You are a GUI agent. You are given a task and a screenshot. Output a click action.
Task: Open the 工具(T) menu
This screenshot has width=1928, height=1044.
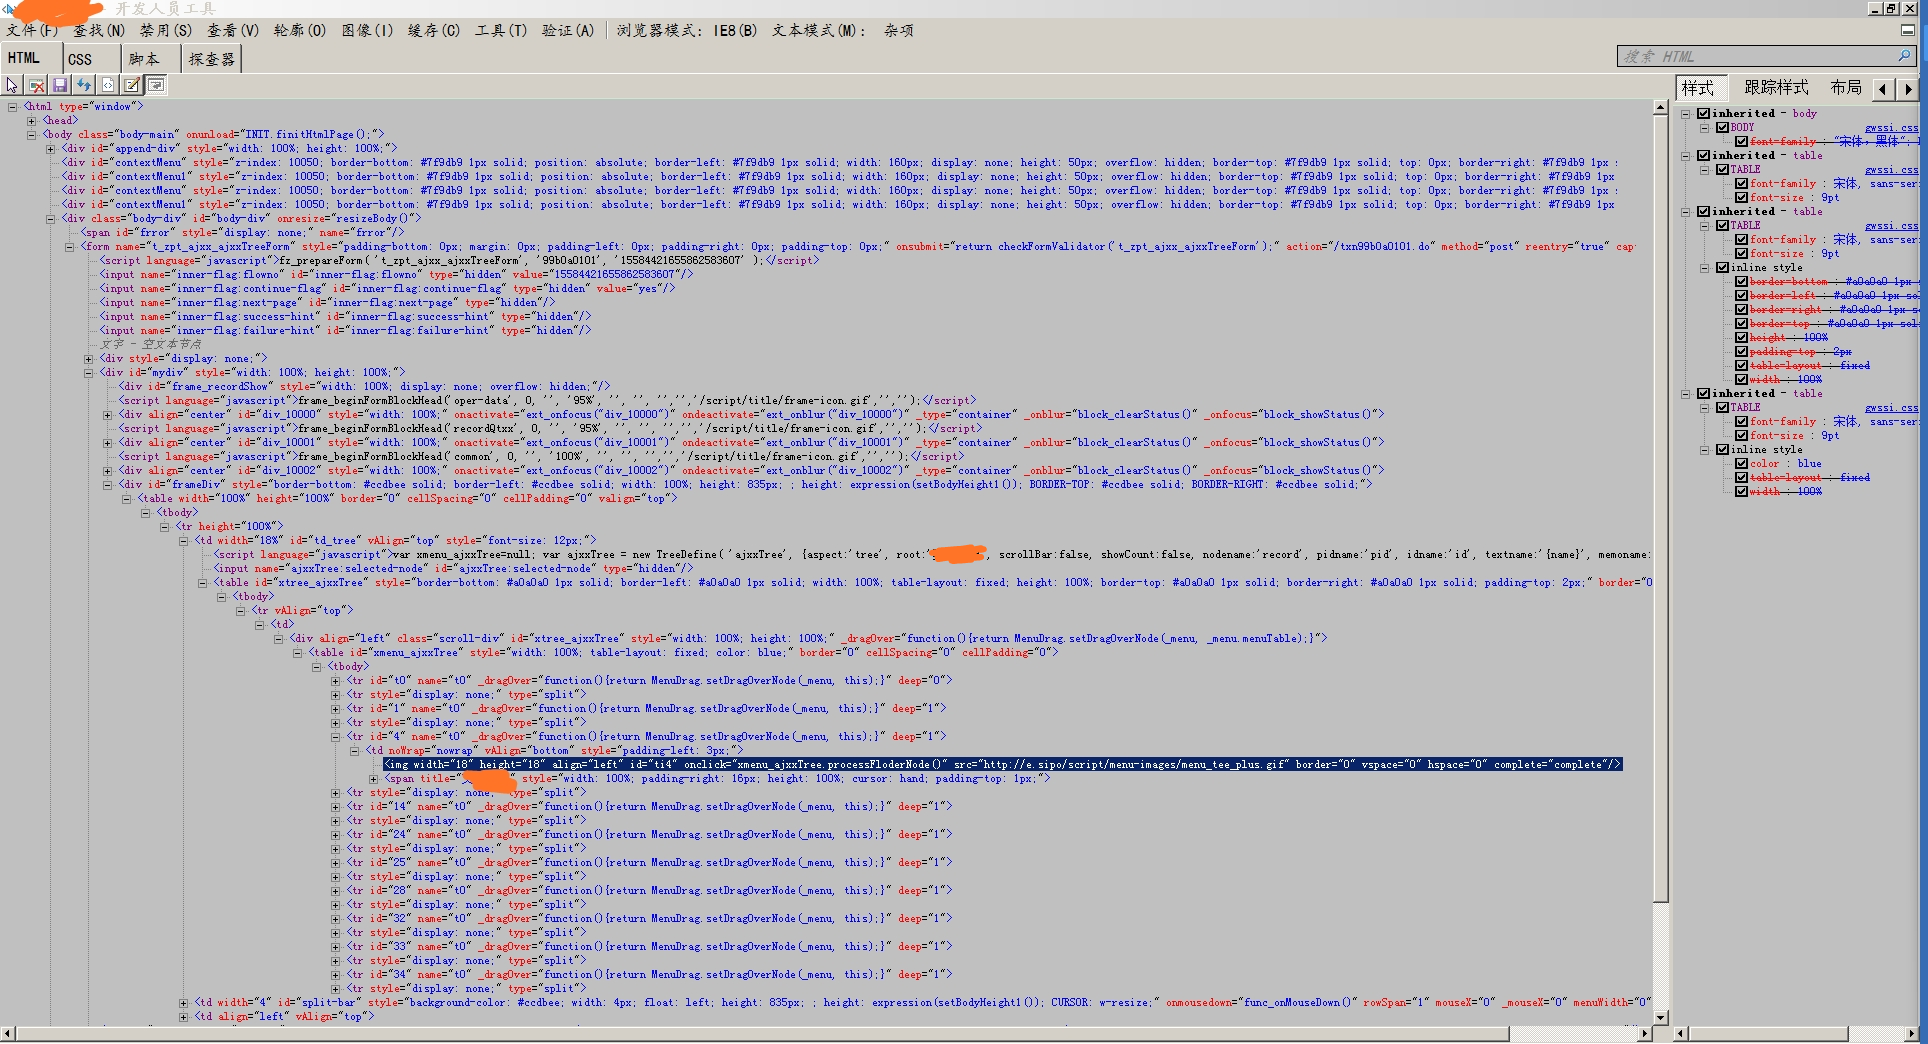click(501, 31)
